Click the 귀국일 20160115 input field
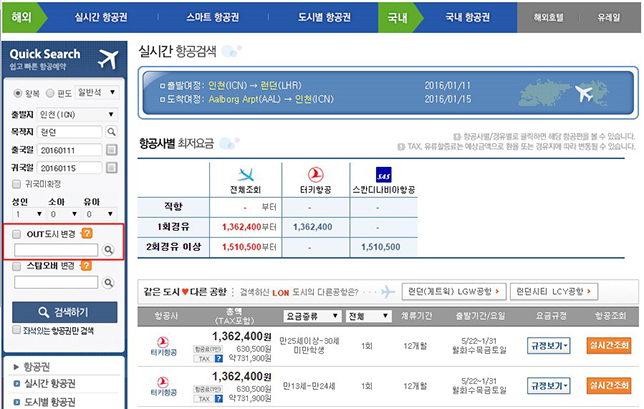Screen dimensions: 644x409 coord(69,168)
